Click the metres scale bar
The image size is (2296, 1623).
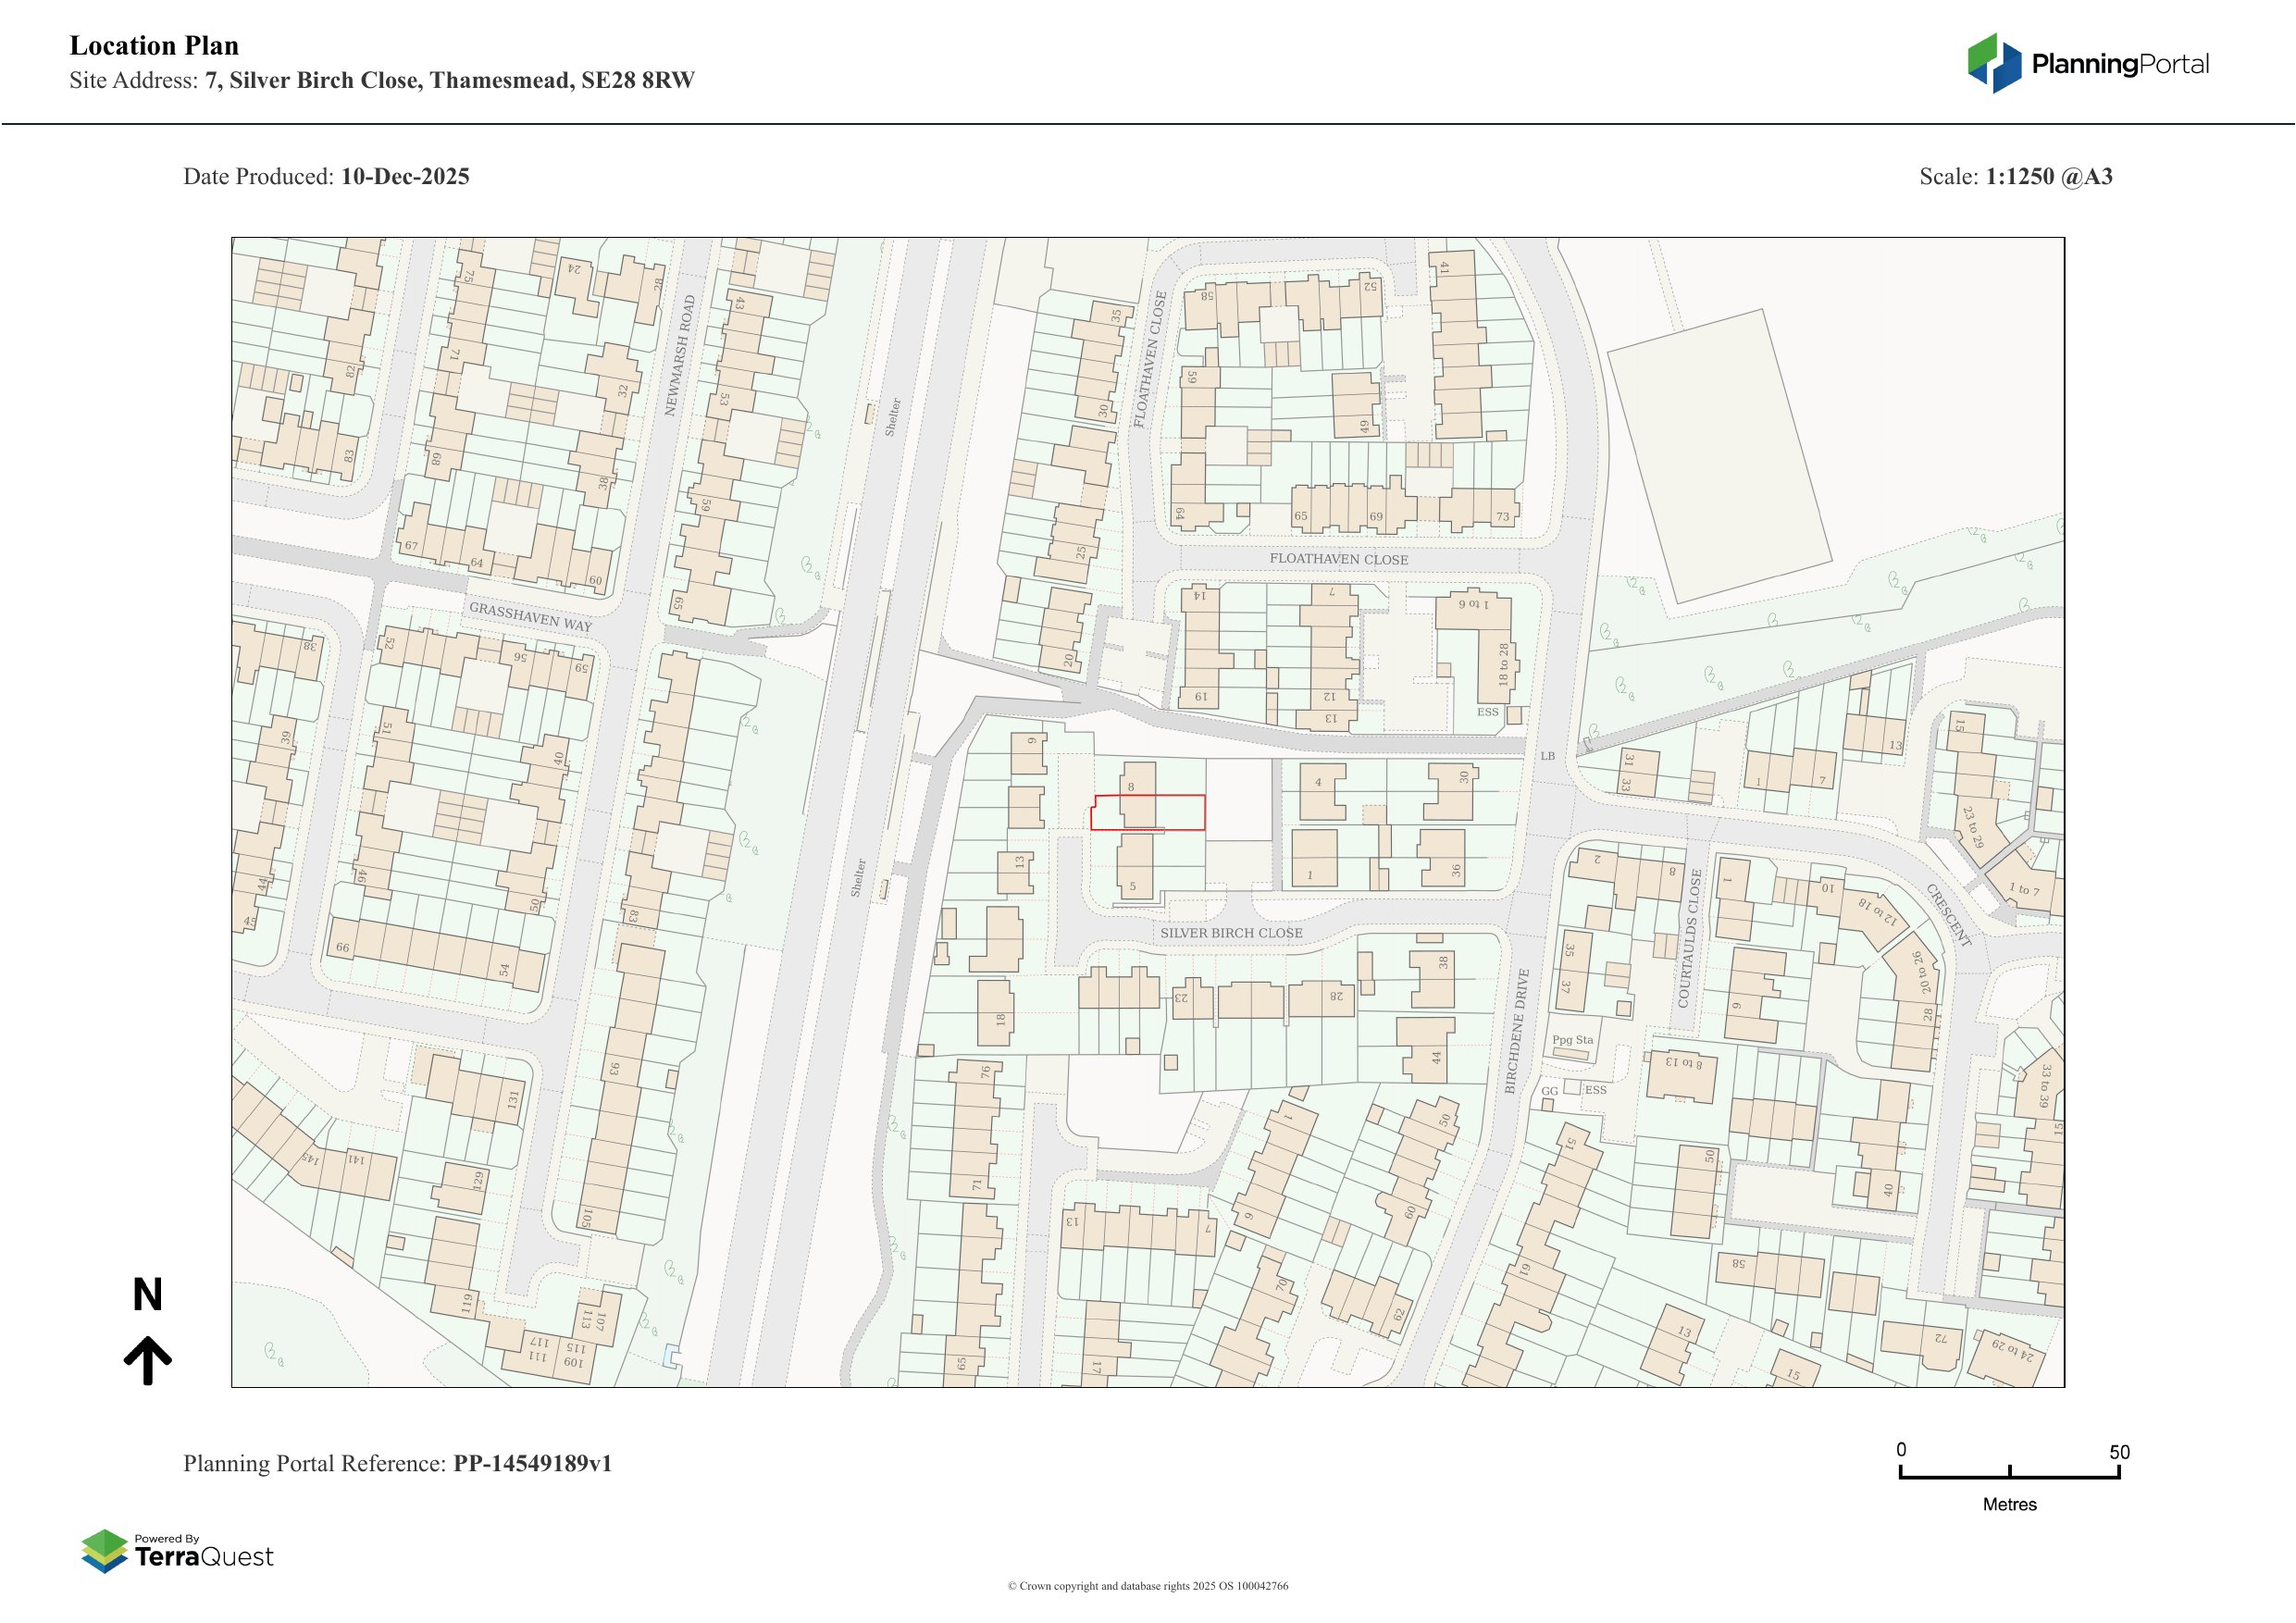click(x=2009, y=1475)
